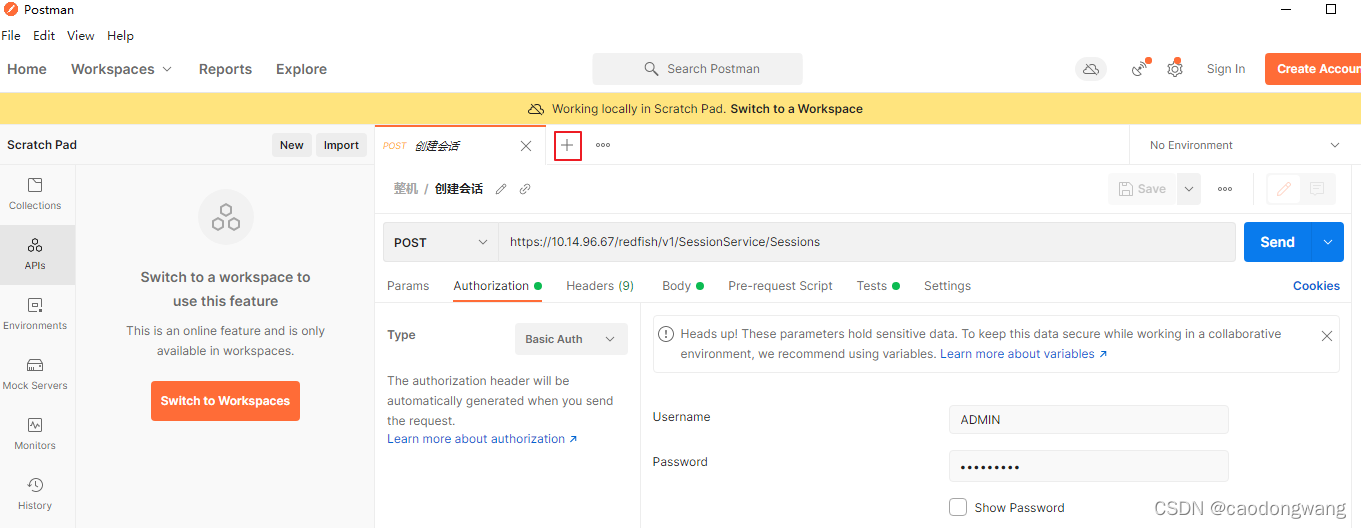Click Switch to Workspaces button
Image resolution: width=1361 pixels, height=528 pixels.
click(225, 401)
